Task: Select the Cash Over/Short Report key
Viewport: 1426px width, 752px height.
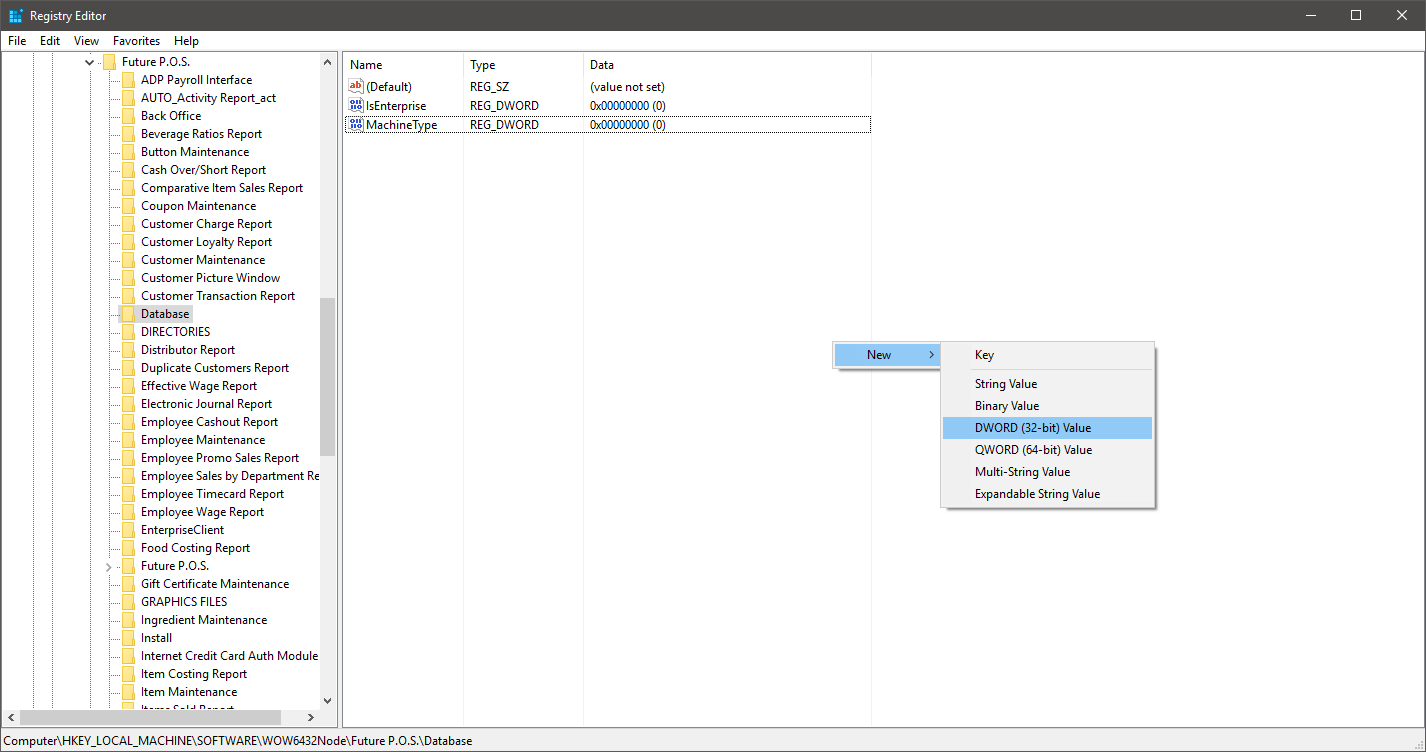Action: [x=203, y=170]
